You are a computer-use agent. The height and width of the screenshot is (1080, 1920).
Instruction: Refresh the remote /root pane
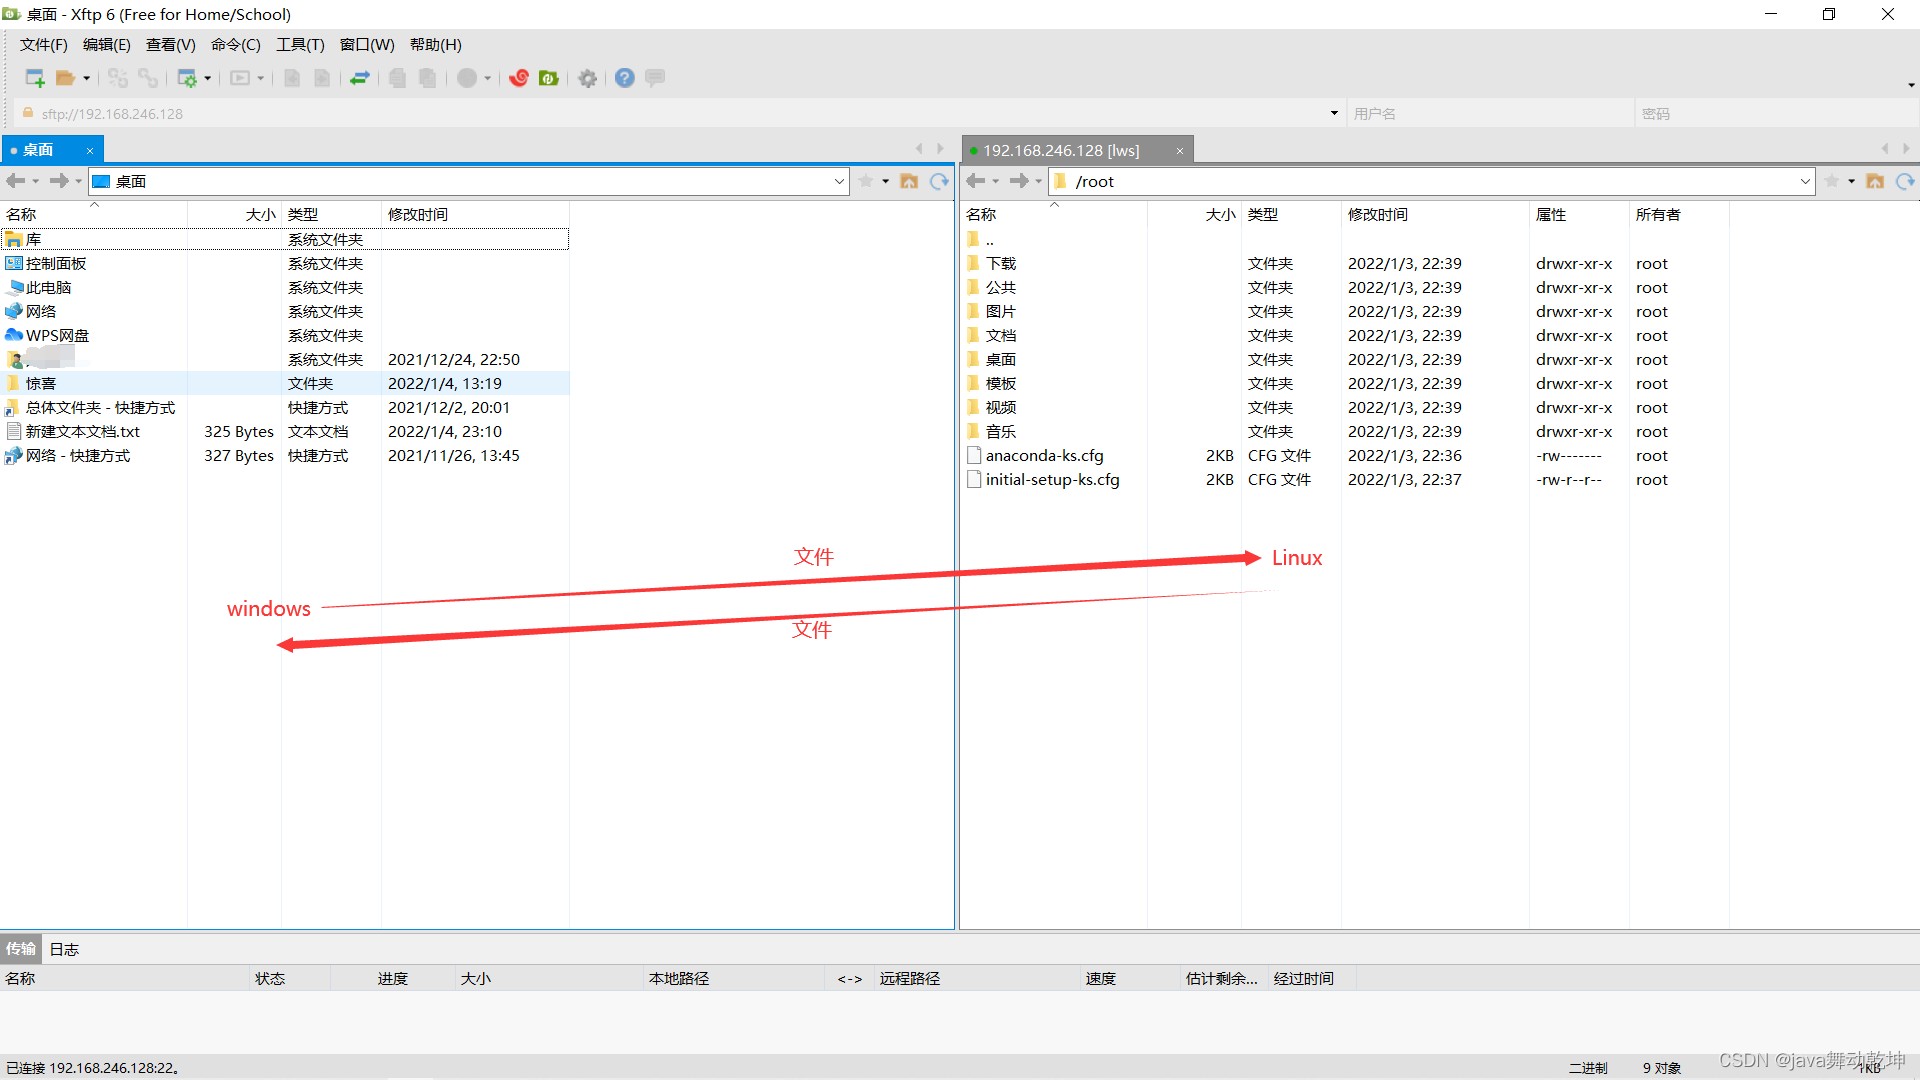pyautogui.click(x=1905, y=181)
